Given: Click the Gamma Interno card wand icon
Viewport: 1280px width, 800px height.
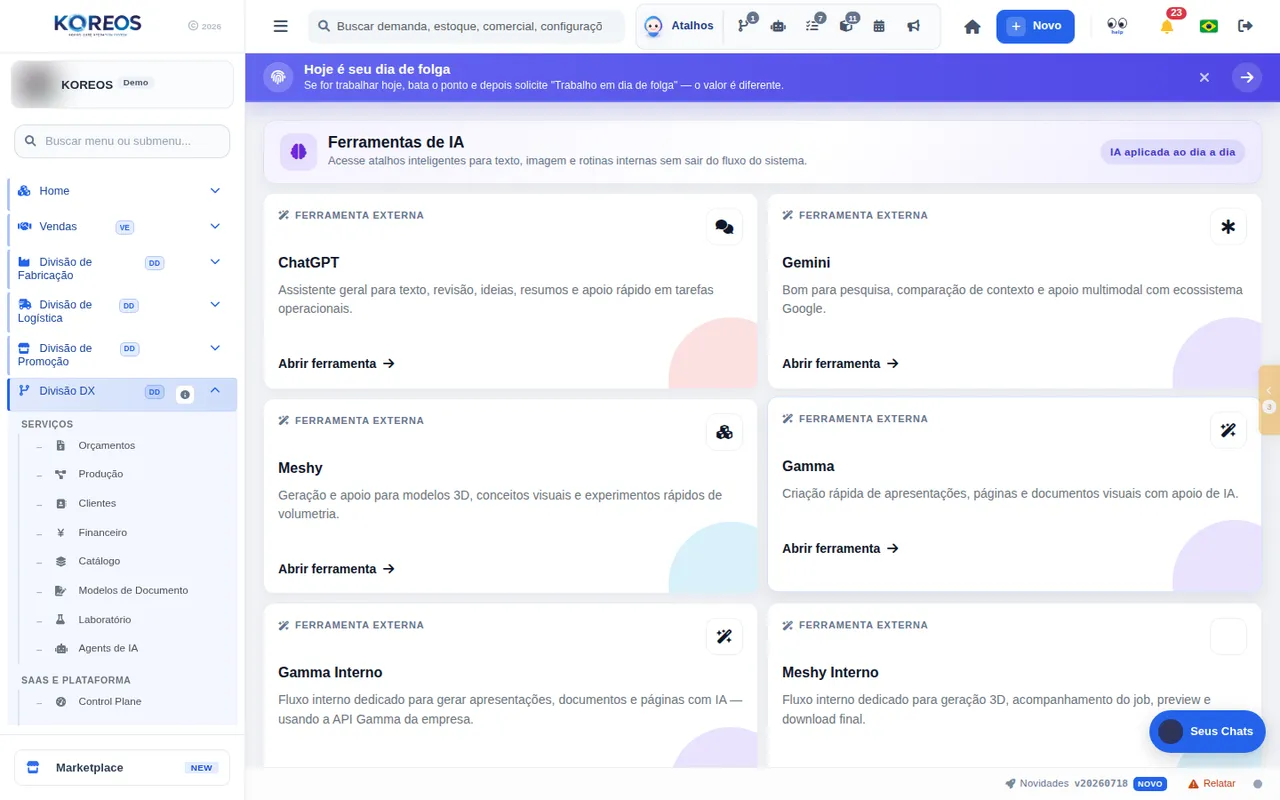Looking at the screenshot, I should click(725, 637).
